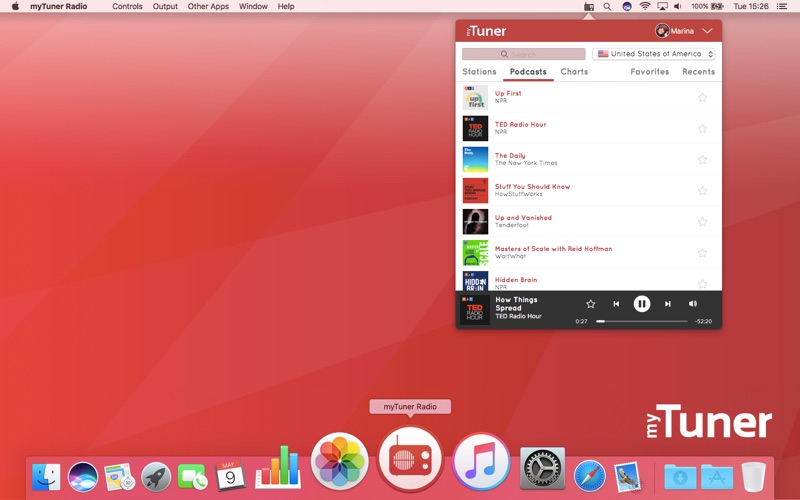Click the playback progress bar
This screenshot has width=800, height=500.
point(642,321)
